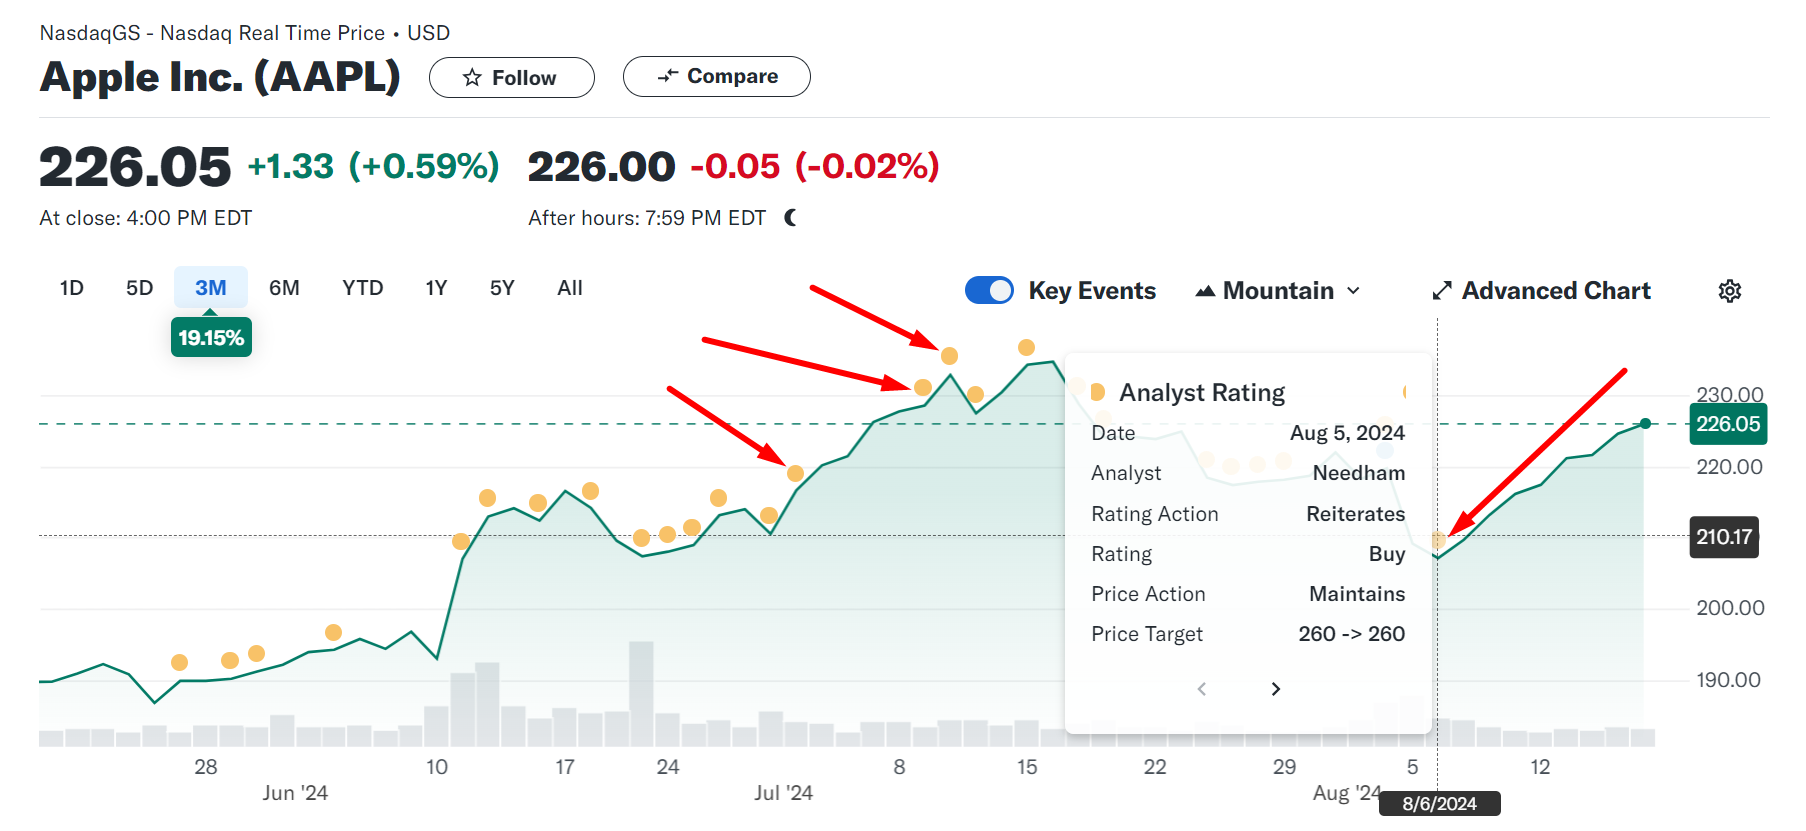The image size is (1806, 831).
Task: Open the Advanced Chart link
Action: tap(1555, 291)
